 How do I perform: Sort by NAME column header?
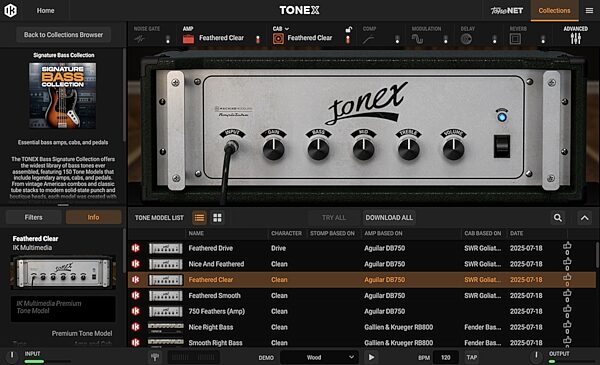tap(196, 233)
